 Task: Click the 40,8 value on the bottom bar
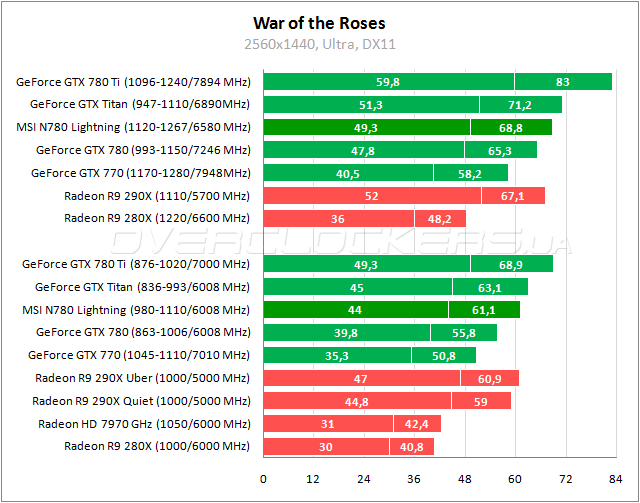(x=411, y=447)
